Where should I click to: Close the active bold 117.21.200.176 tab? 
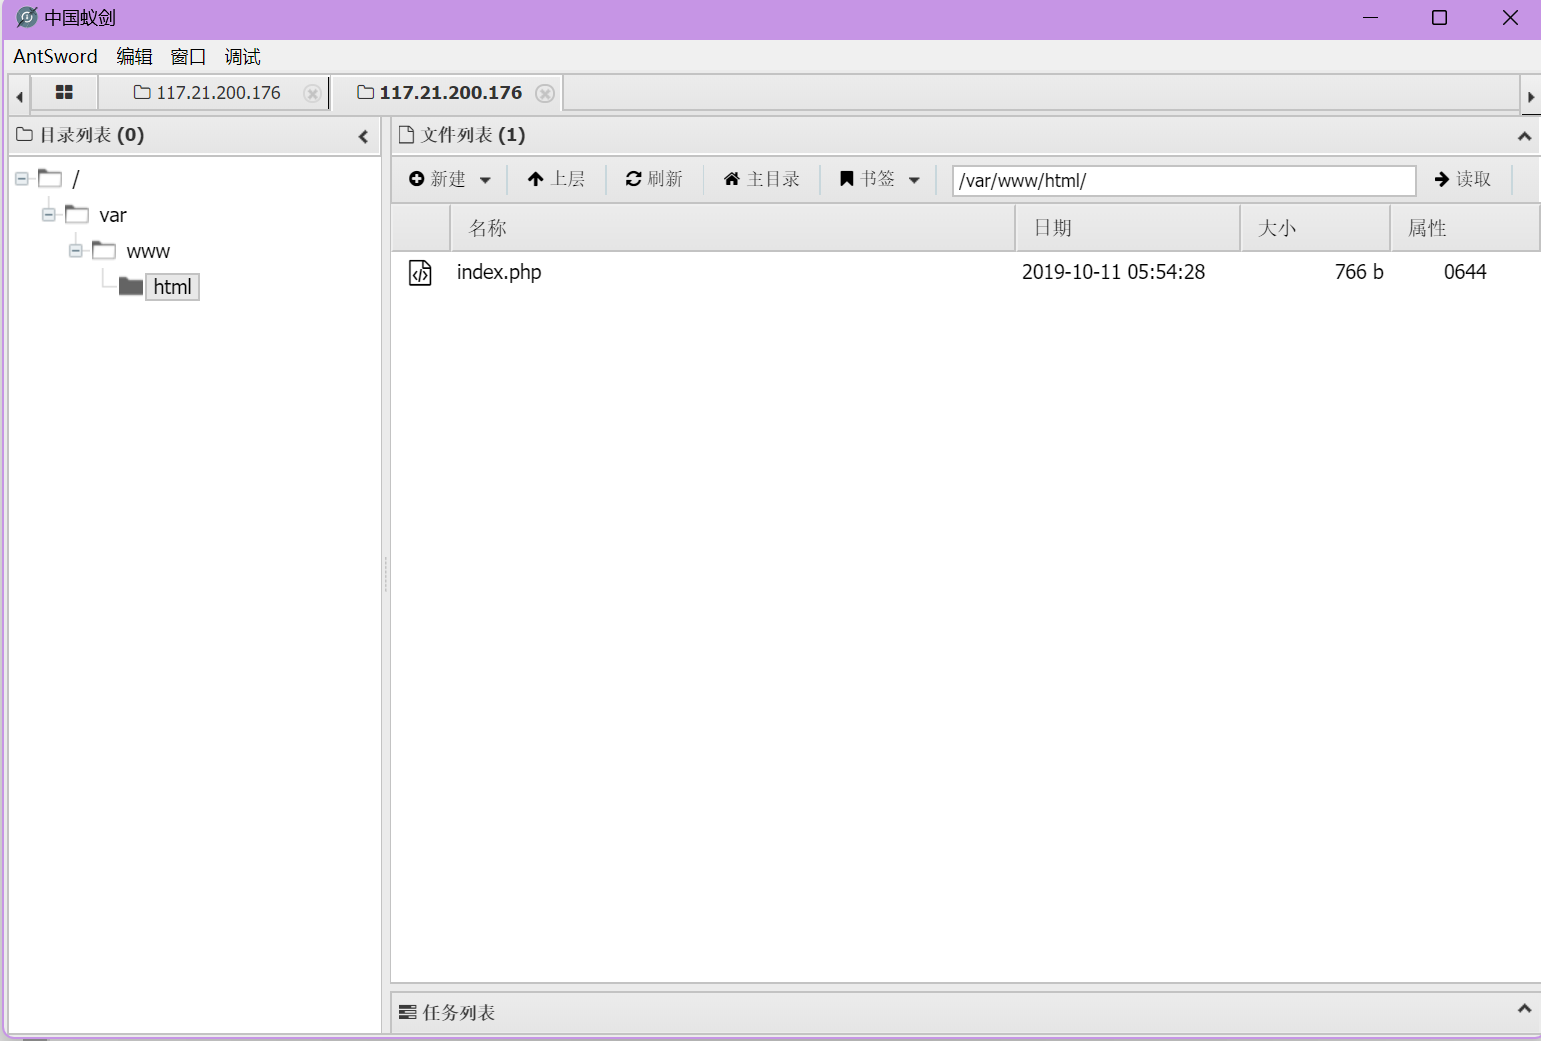[545, 94]
